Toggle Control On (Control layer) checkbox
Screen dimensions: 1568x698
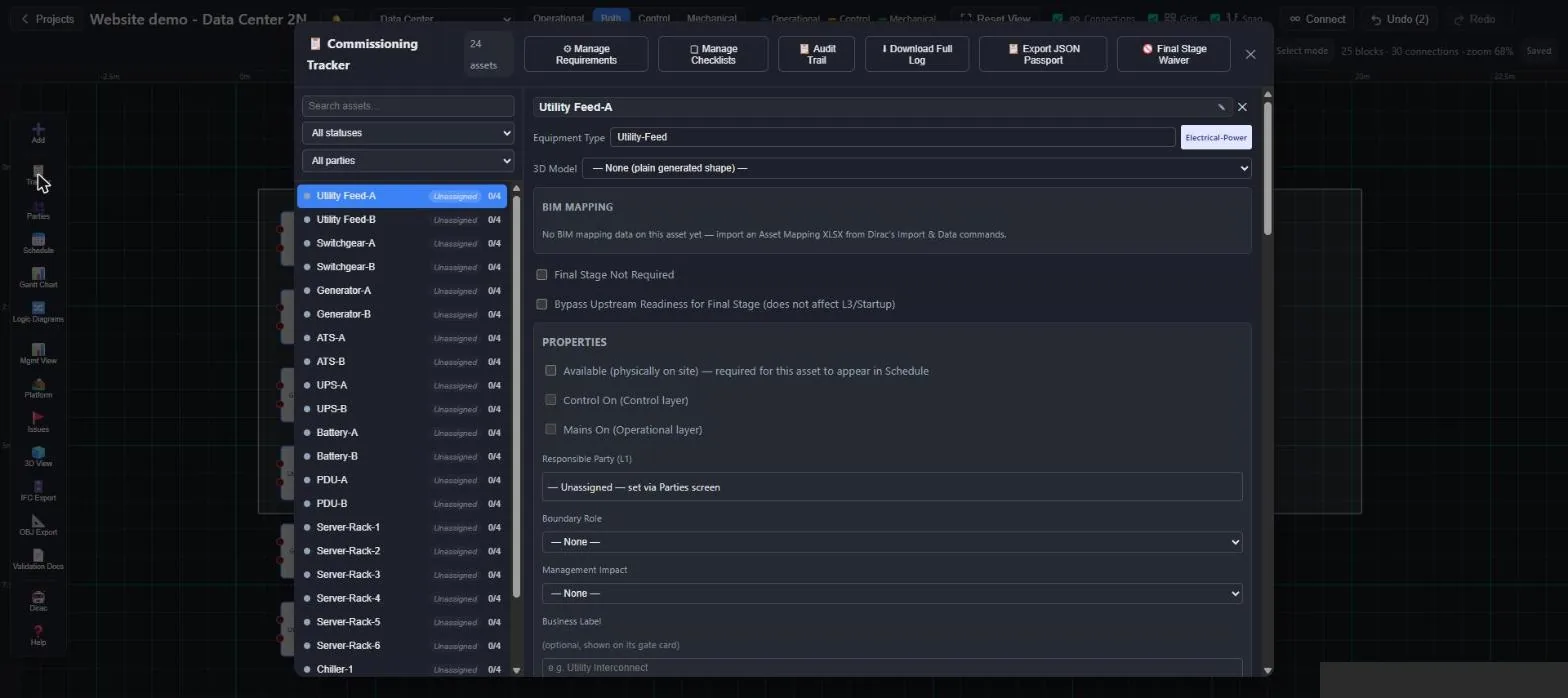(x=550, y=400)
